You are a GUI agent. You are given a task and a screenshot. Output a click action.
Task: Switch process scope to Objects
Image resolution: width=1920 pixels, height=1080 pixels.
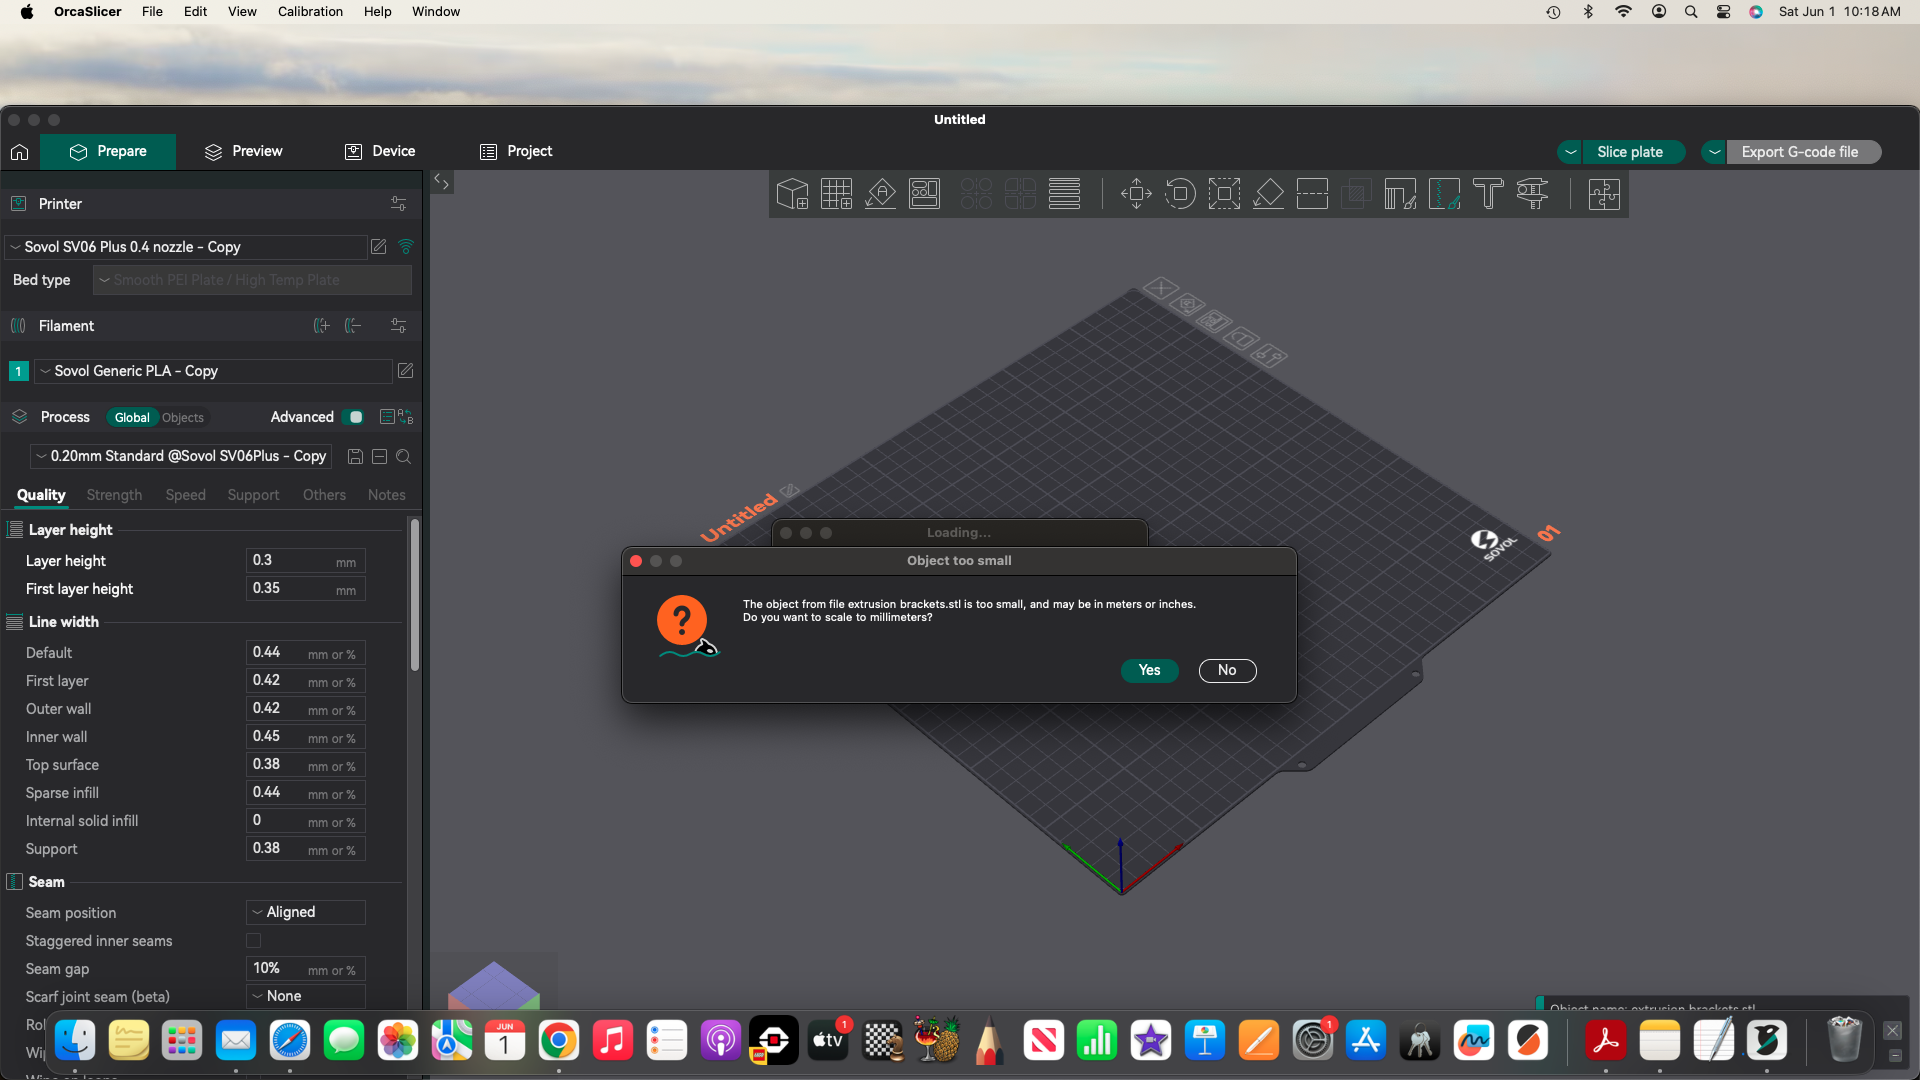(183, 418)
